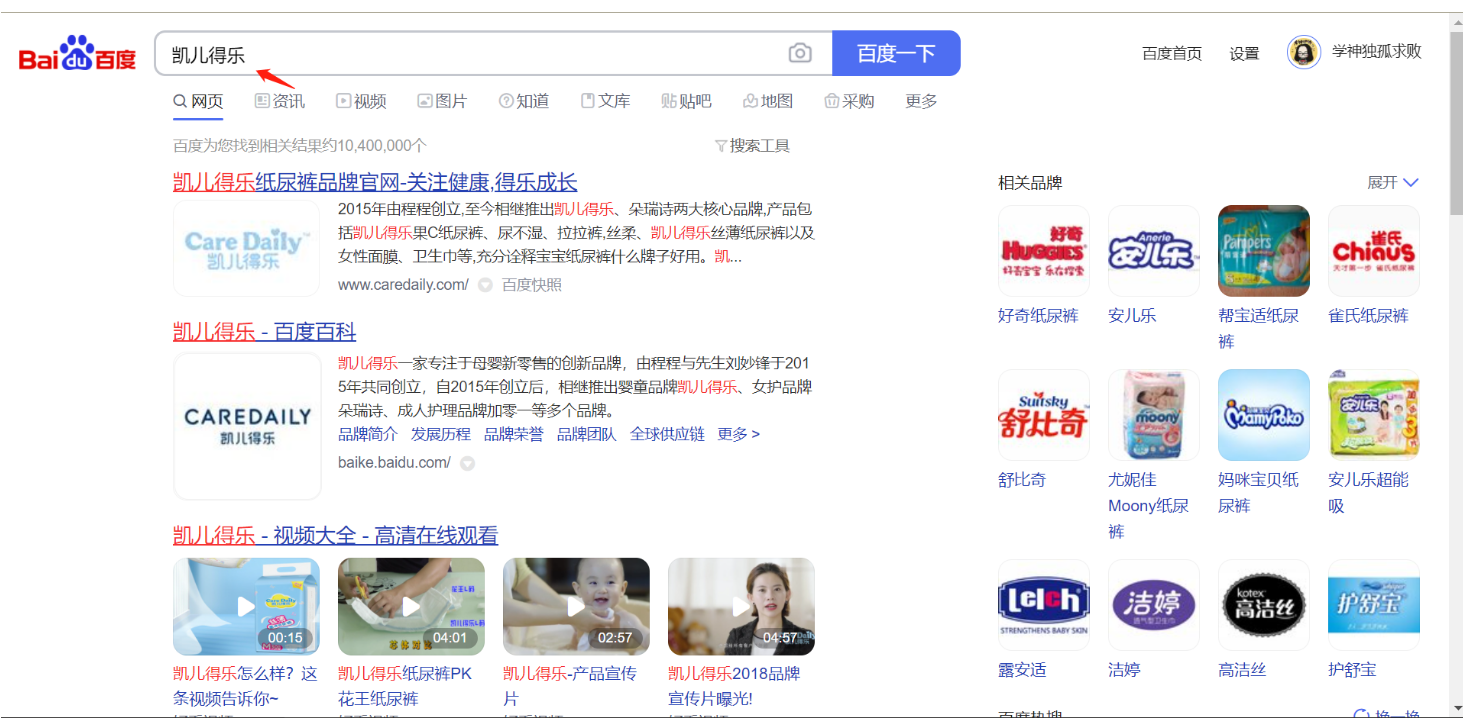This screenshot has width=1463, height=721.
Task: Open 设置 in the top bar
Action: click(x=1244, y=54)
